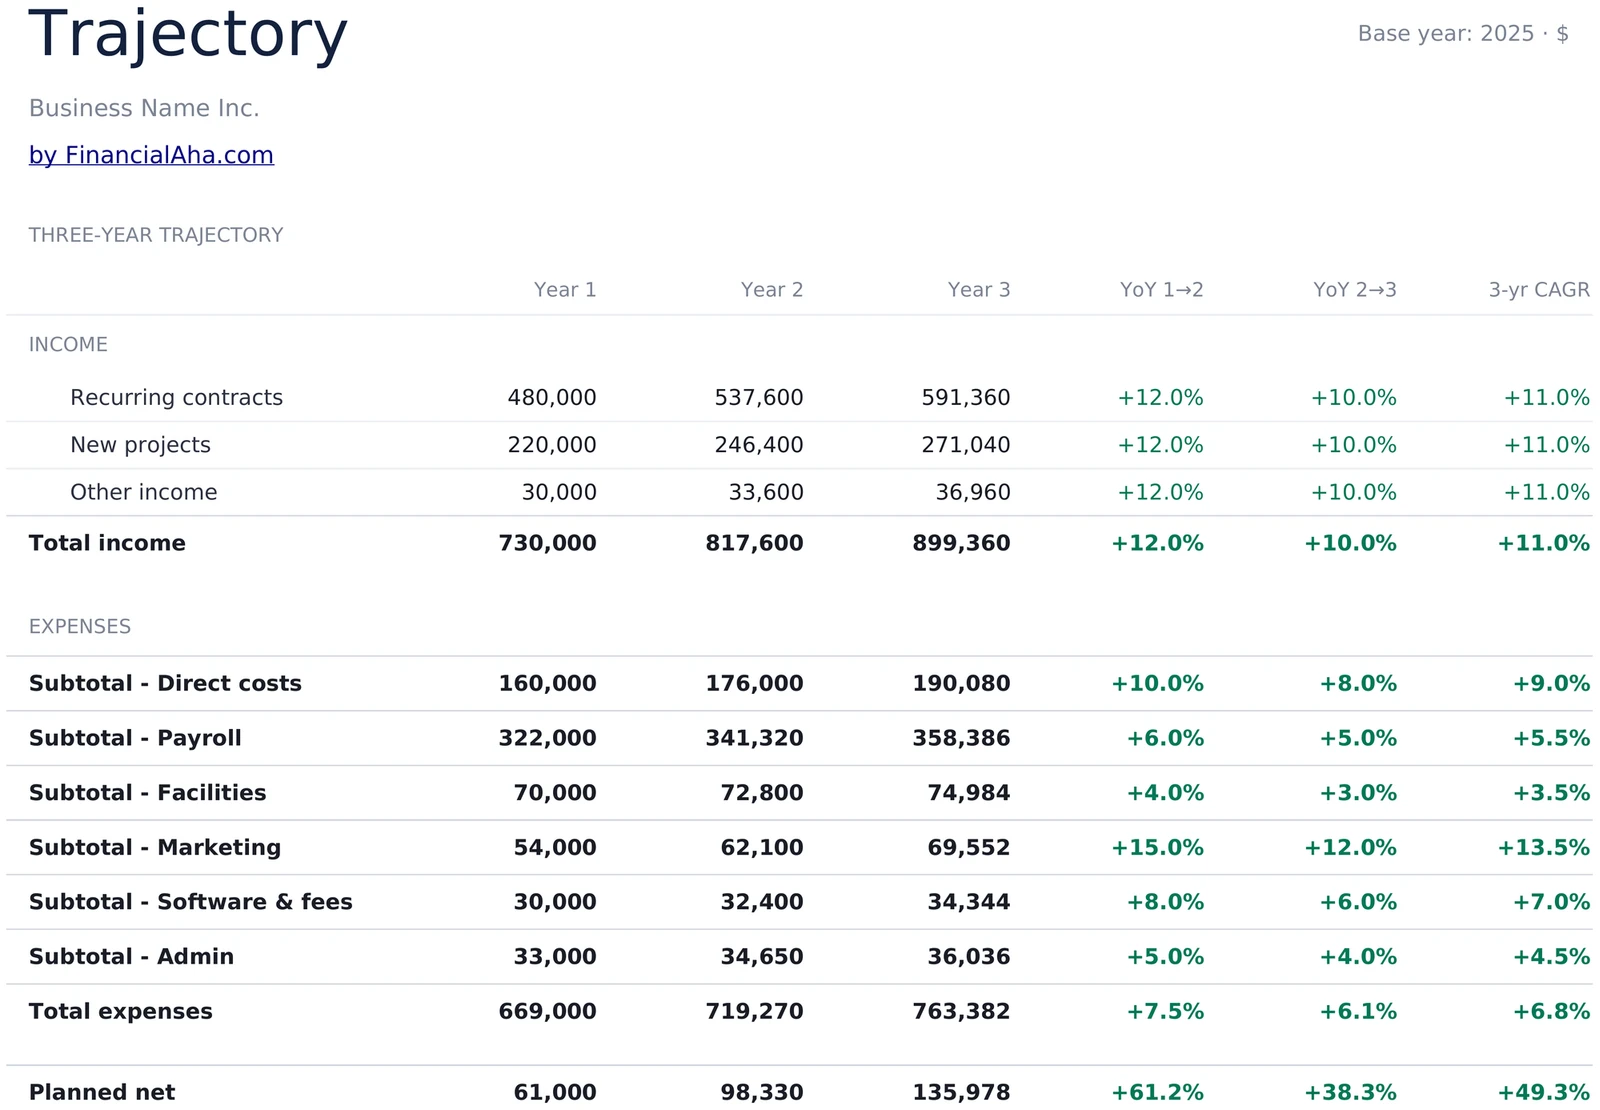Select the New projects row label
Viewport: 1600px width, 1110px height.
(x=141, y=445)
